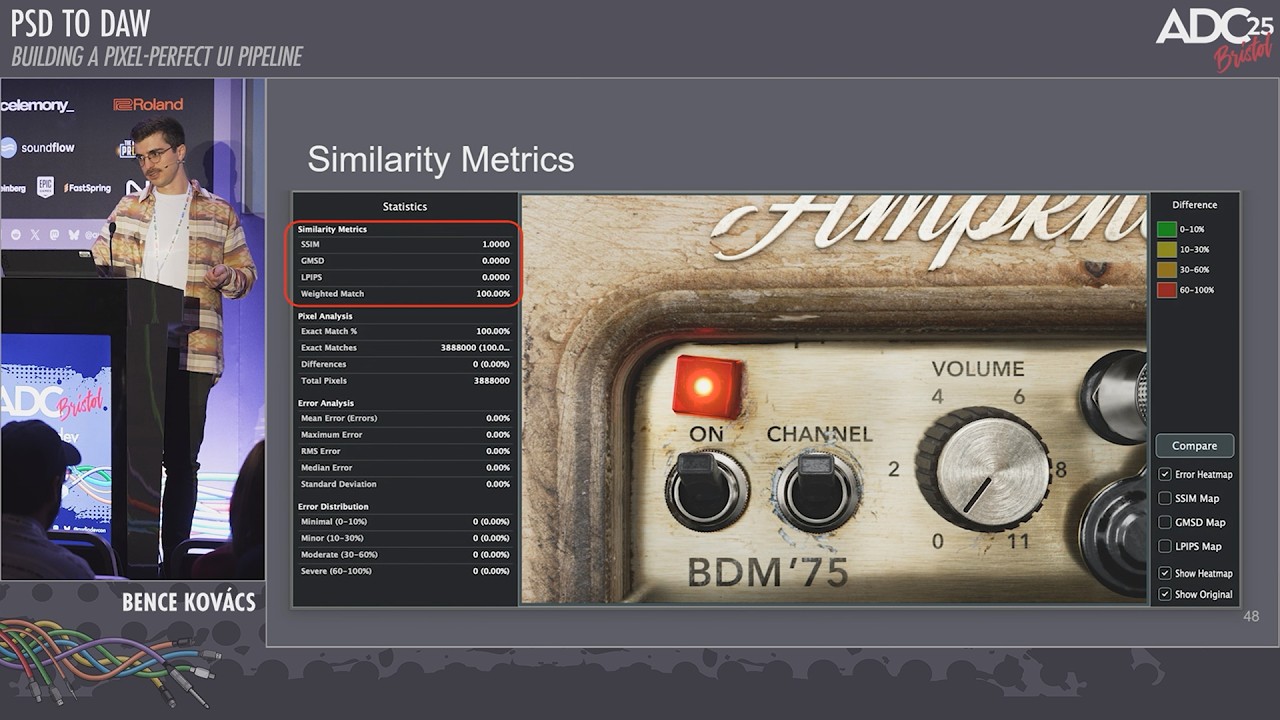Select the Mean Error row label

tap(339, 418)
